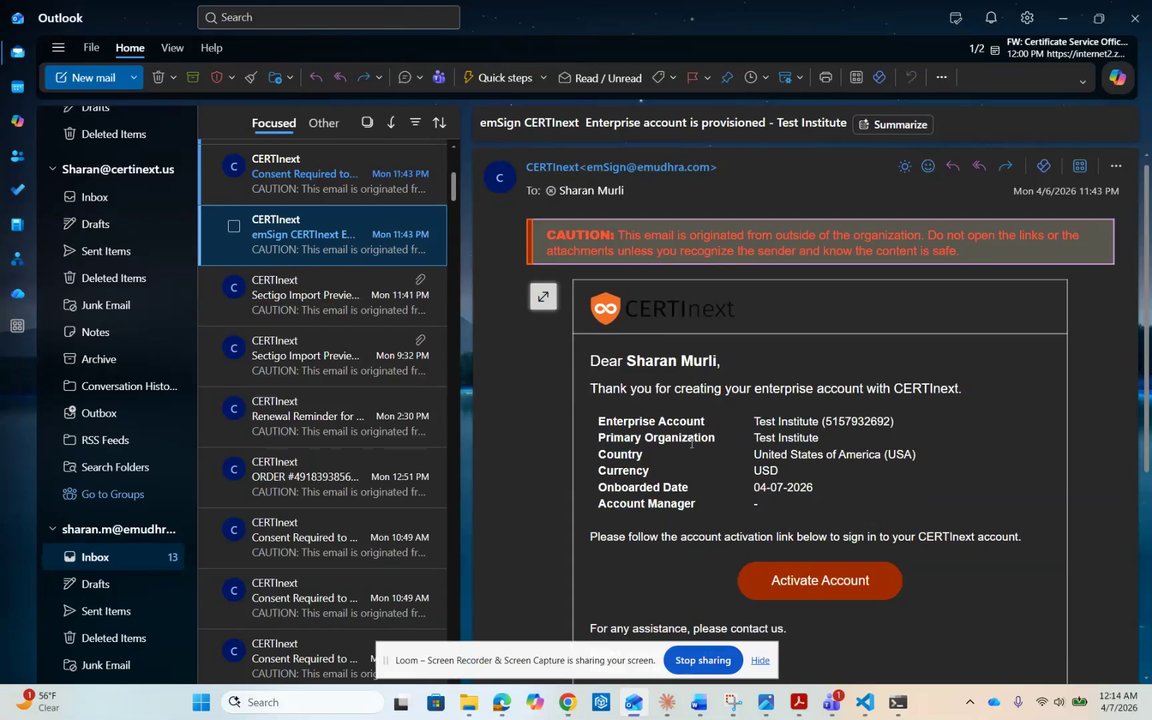
Task: Switch to the Home ribbon tab
Action: point(130,48)
